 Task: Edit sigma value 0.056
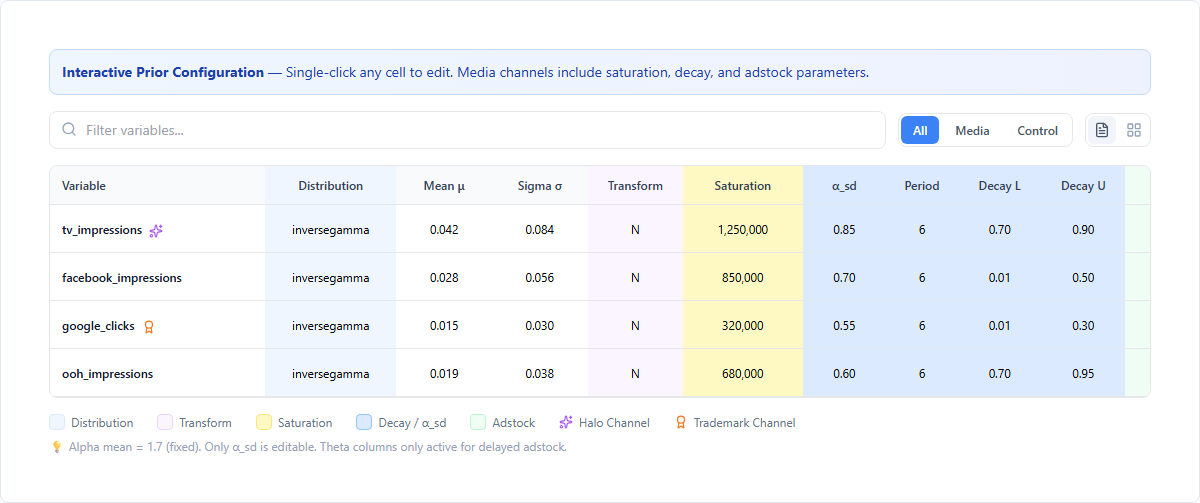(540, 278)
